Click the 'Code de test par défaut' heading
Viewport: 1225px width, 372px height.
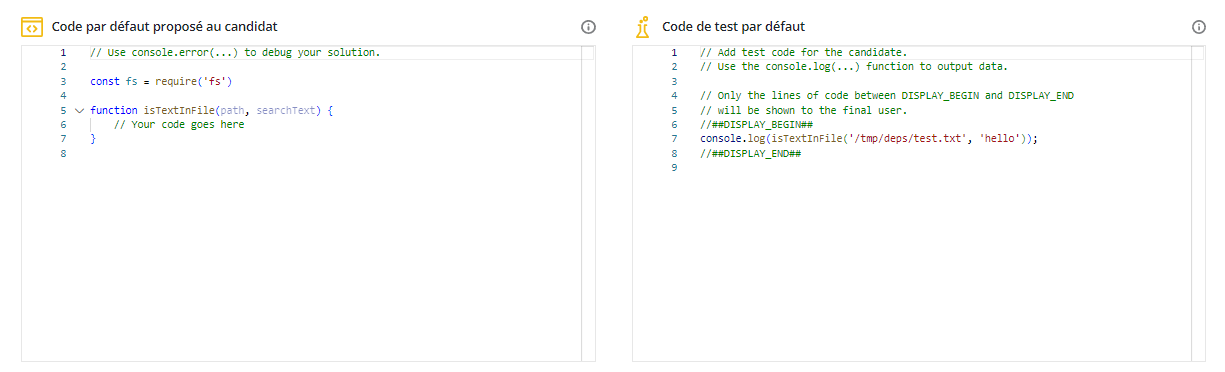[x=734, y=27]
